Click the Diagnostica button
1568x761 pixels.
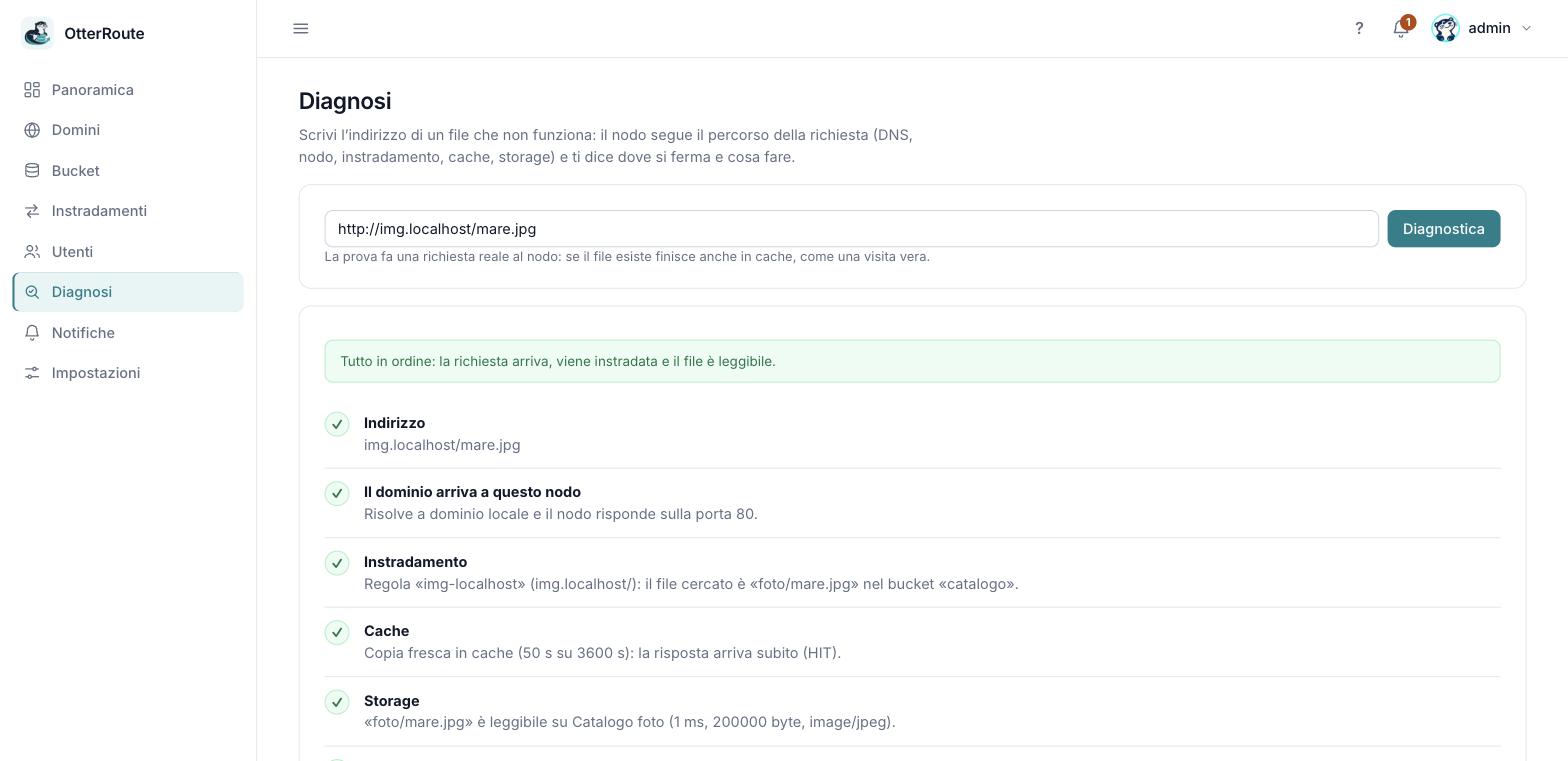click(x=1443, y=229)
